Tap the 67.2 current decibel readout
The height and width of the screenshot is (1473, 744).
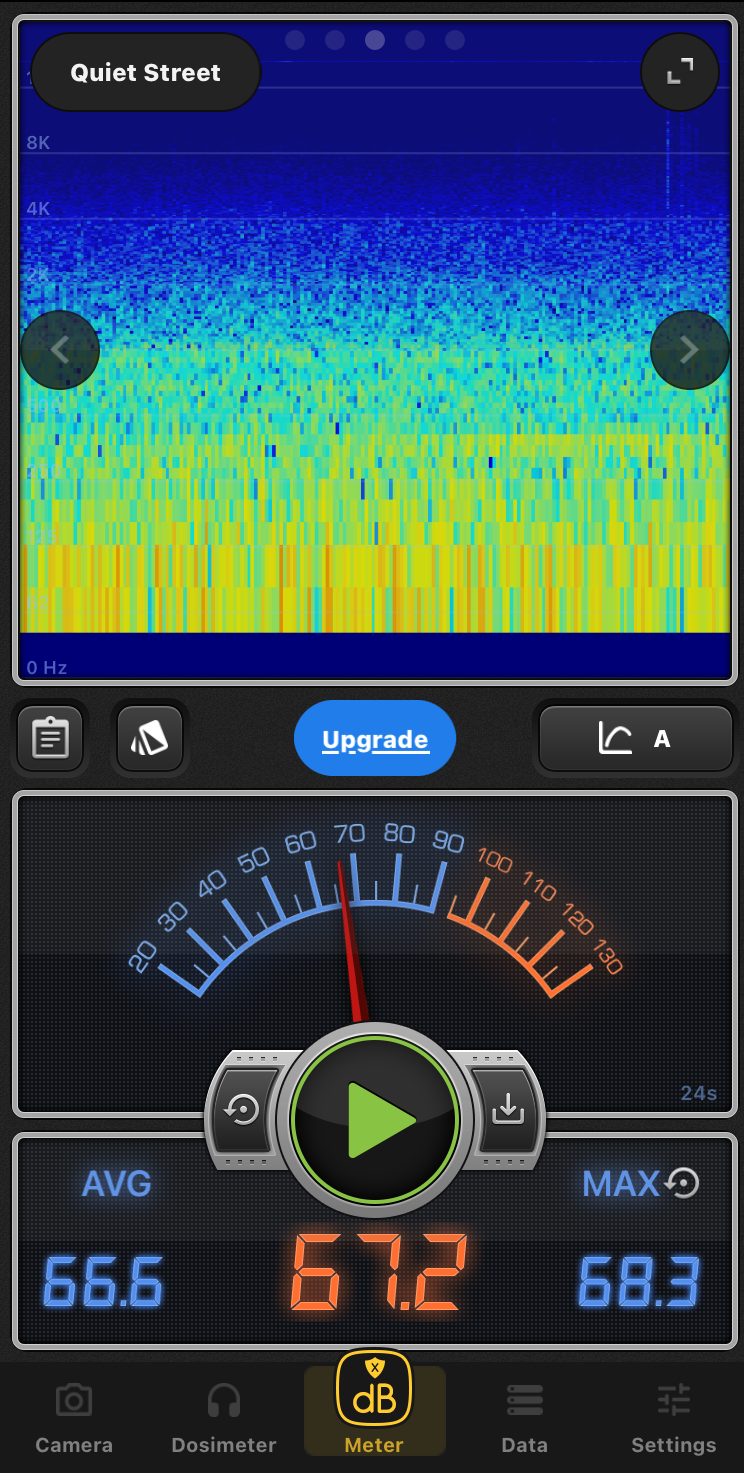click(x=378, y=1273)
